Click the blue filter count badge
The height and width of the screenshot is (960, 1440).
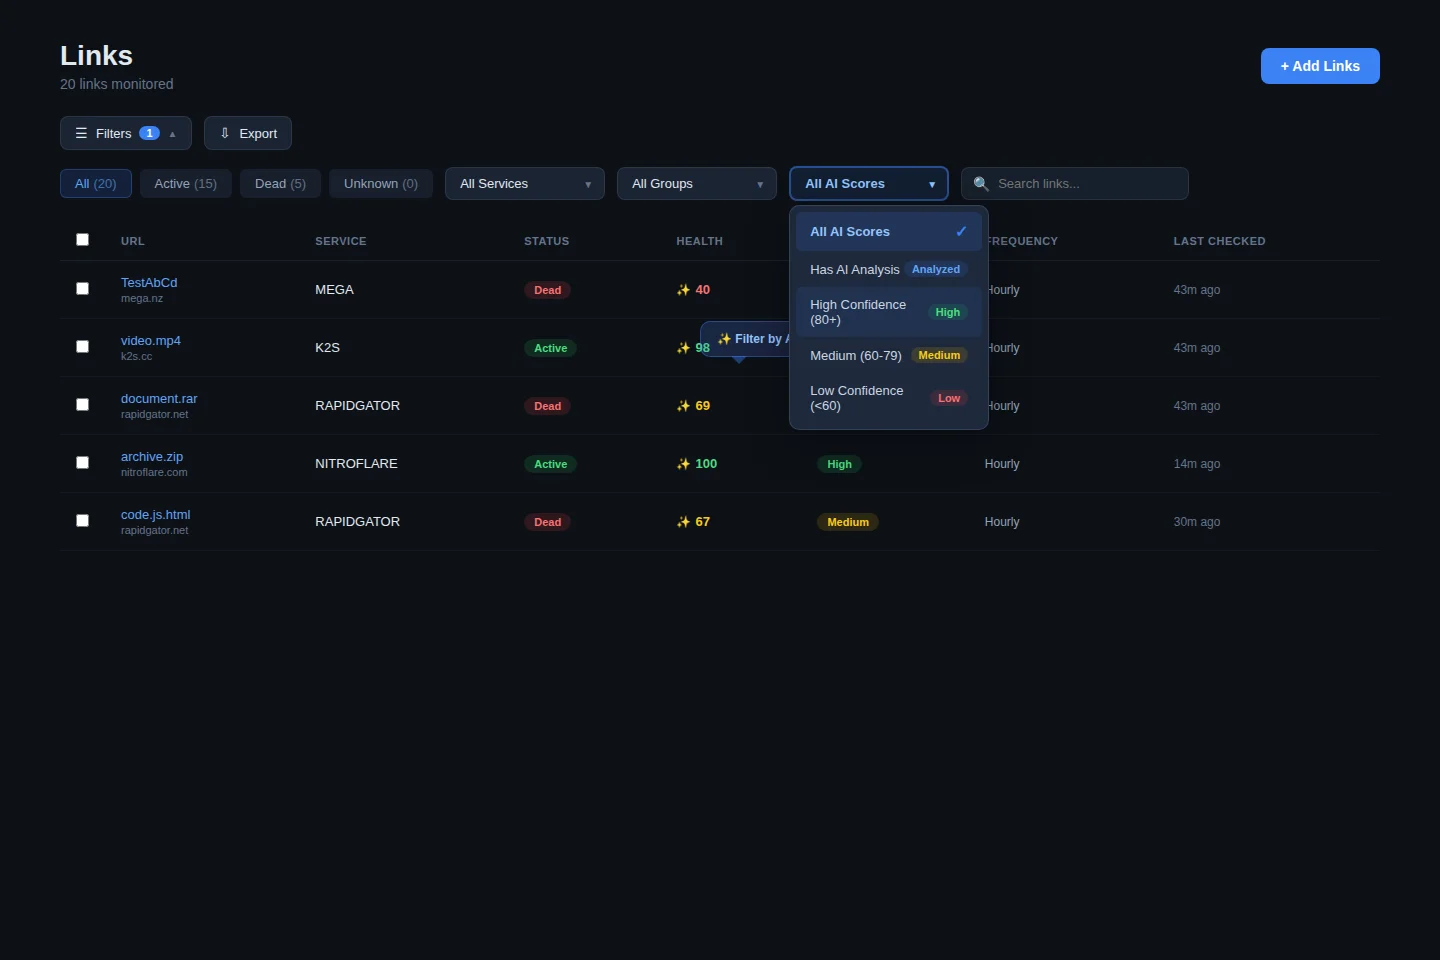(149, 133)
